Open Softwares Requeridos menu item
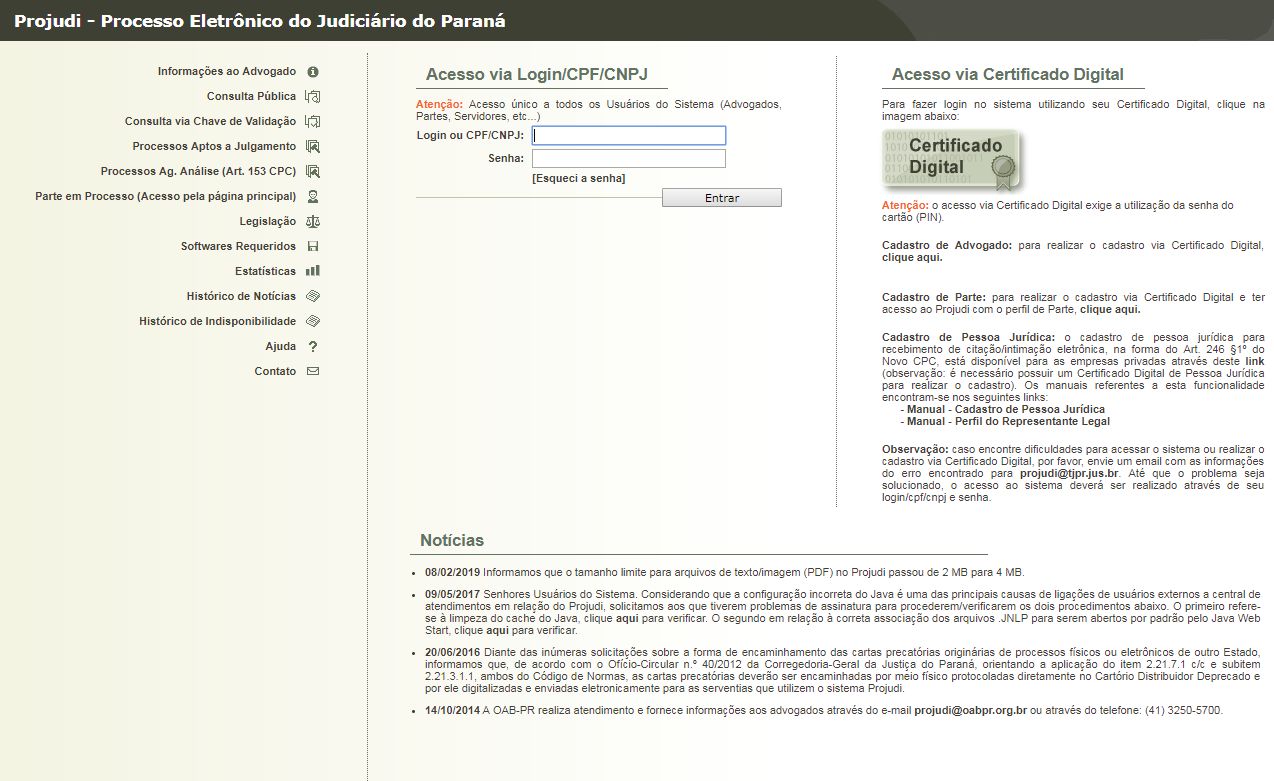The height and width of the screenshot is (781, 1274). (239, 247)
